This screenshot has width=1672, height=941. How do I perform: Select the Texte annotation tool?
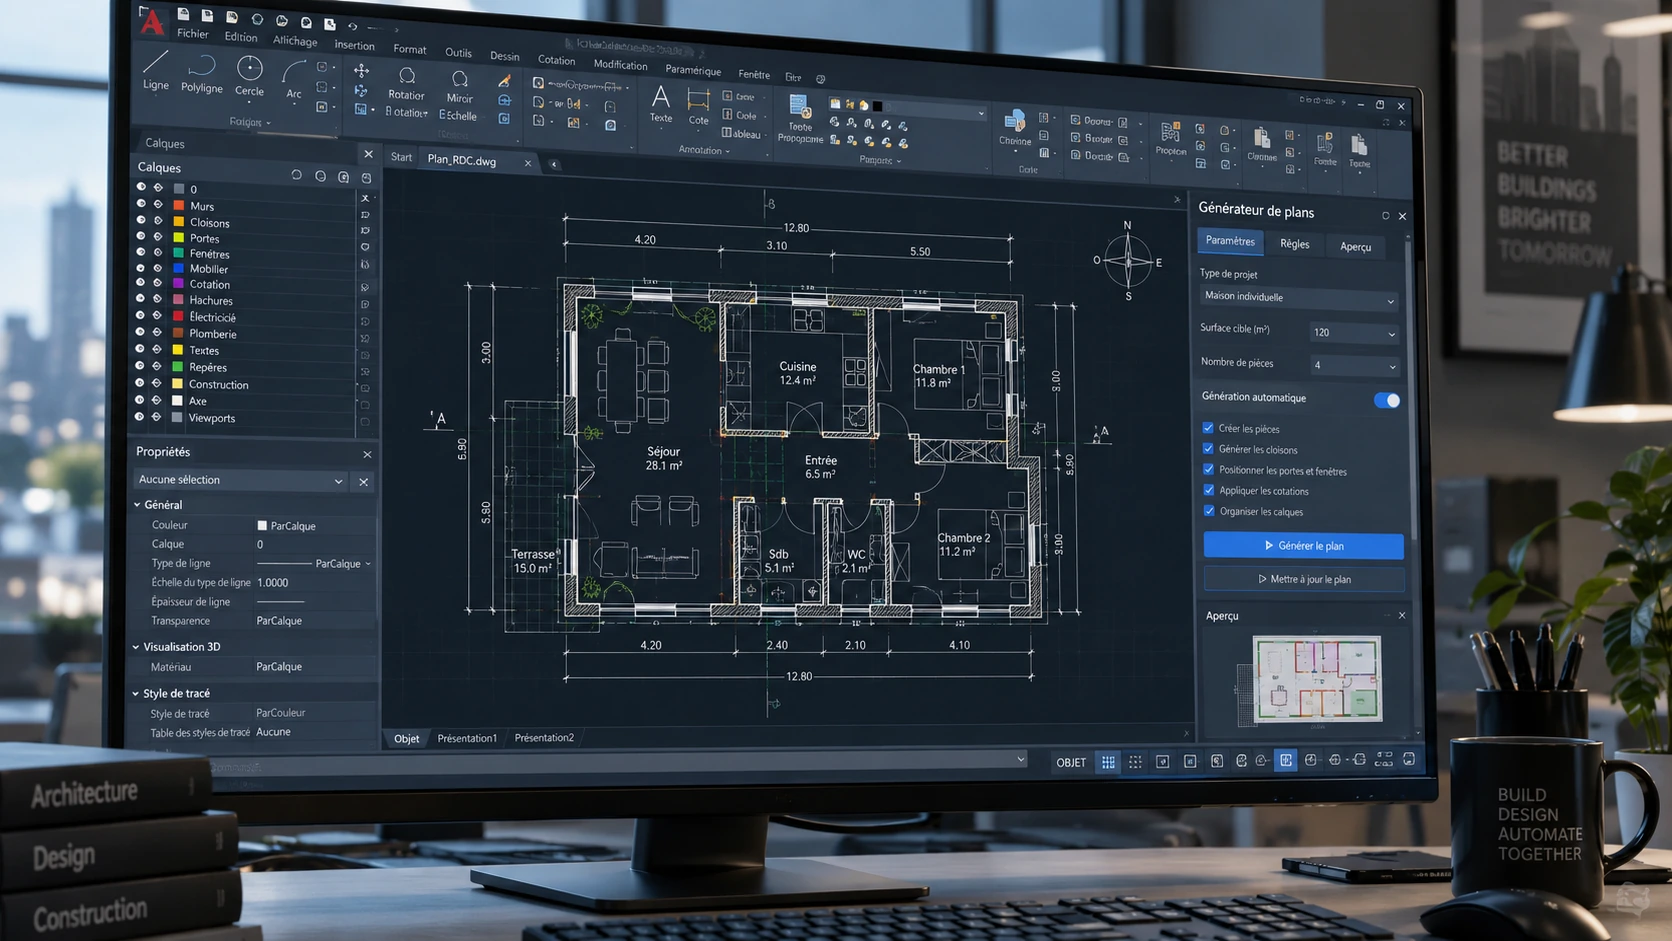point(661,104)
